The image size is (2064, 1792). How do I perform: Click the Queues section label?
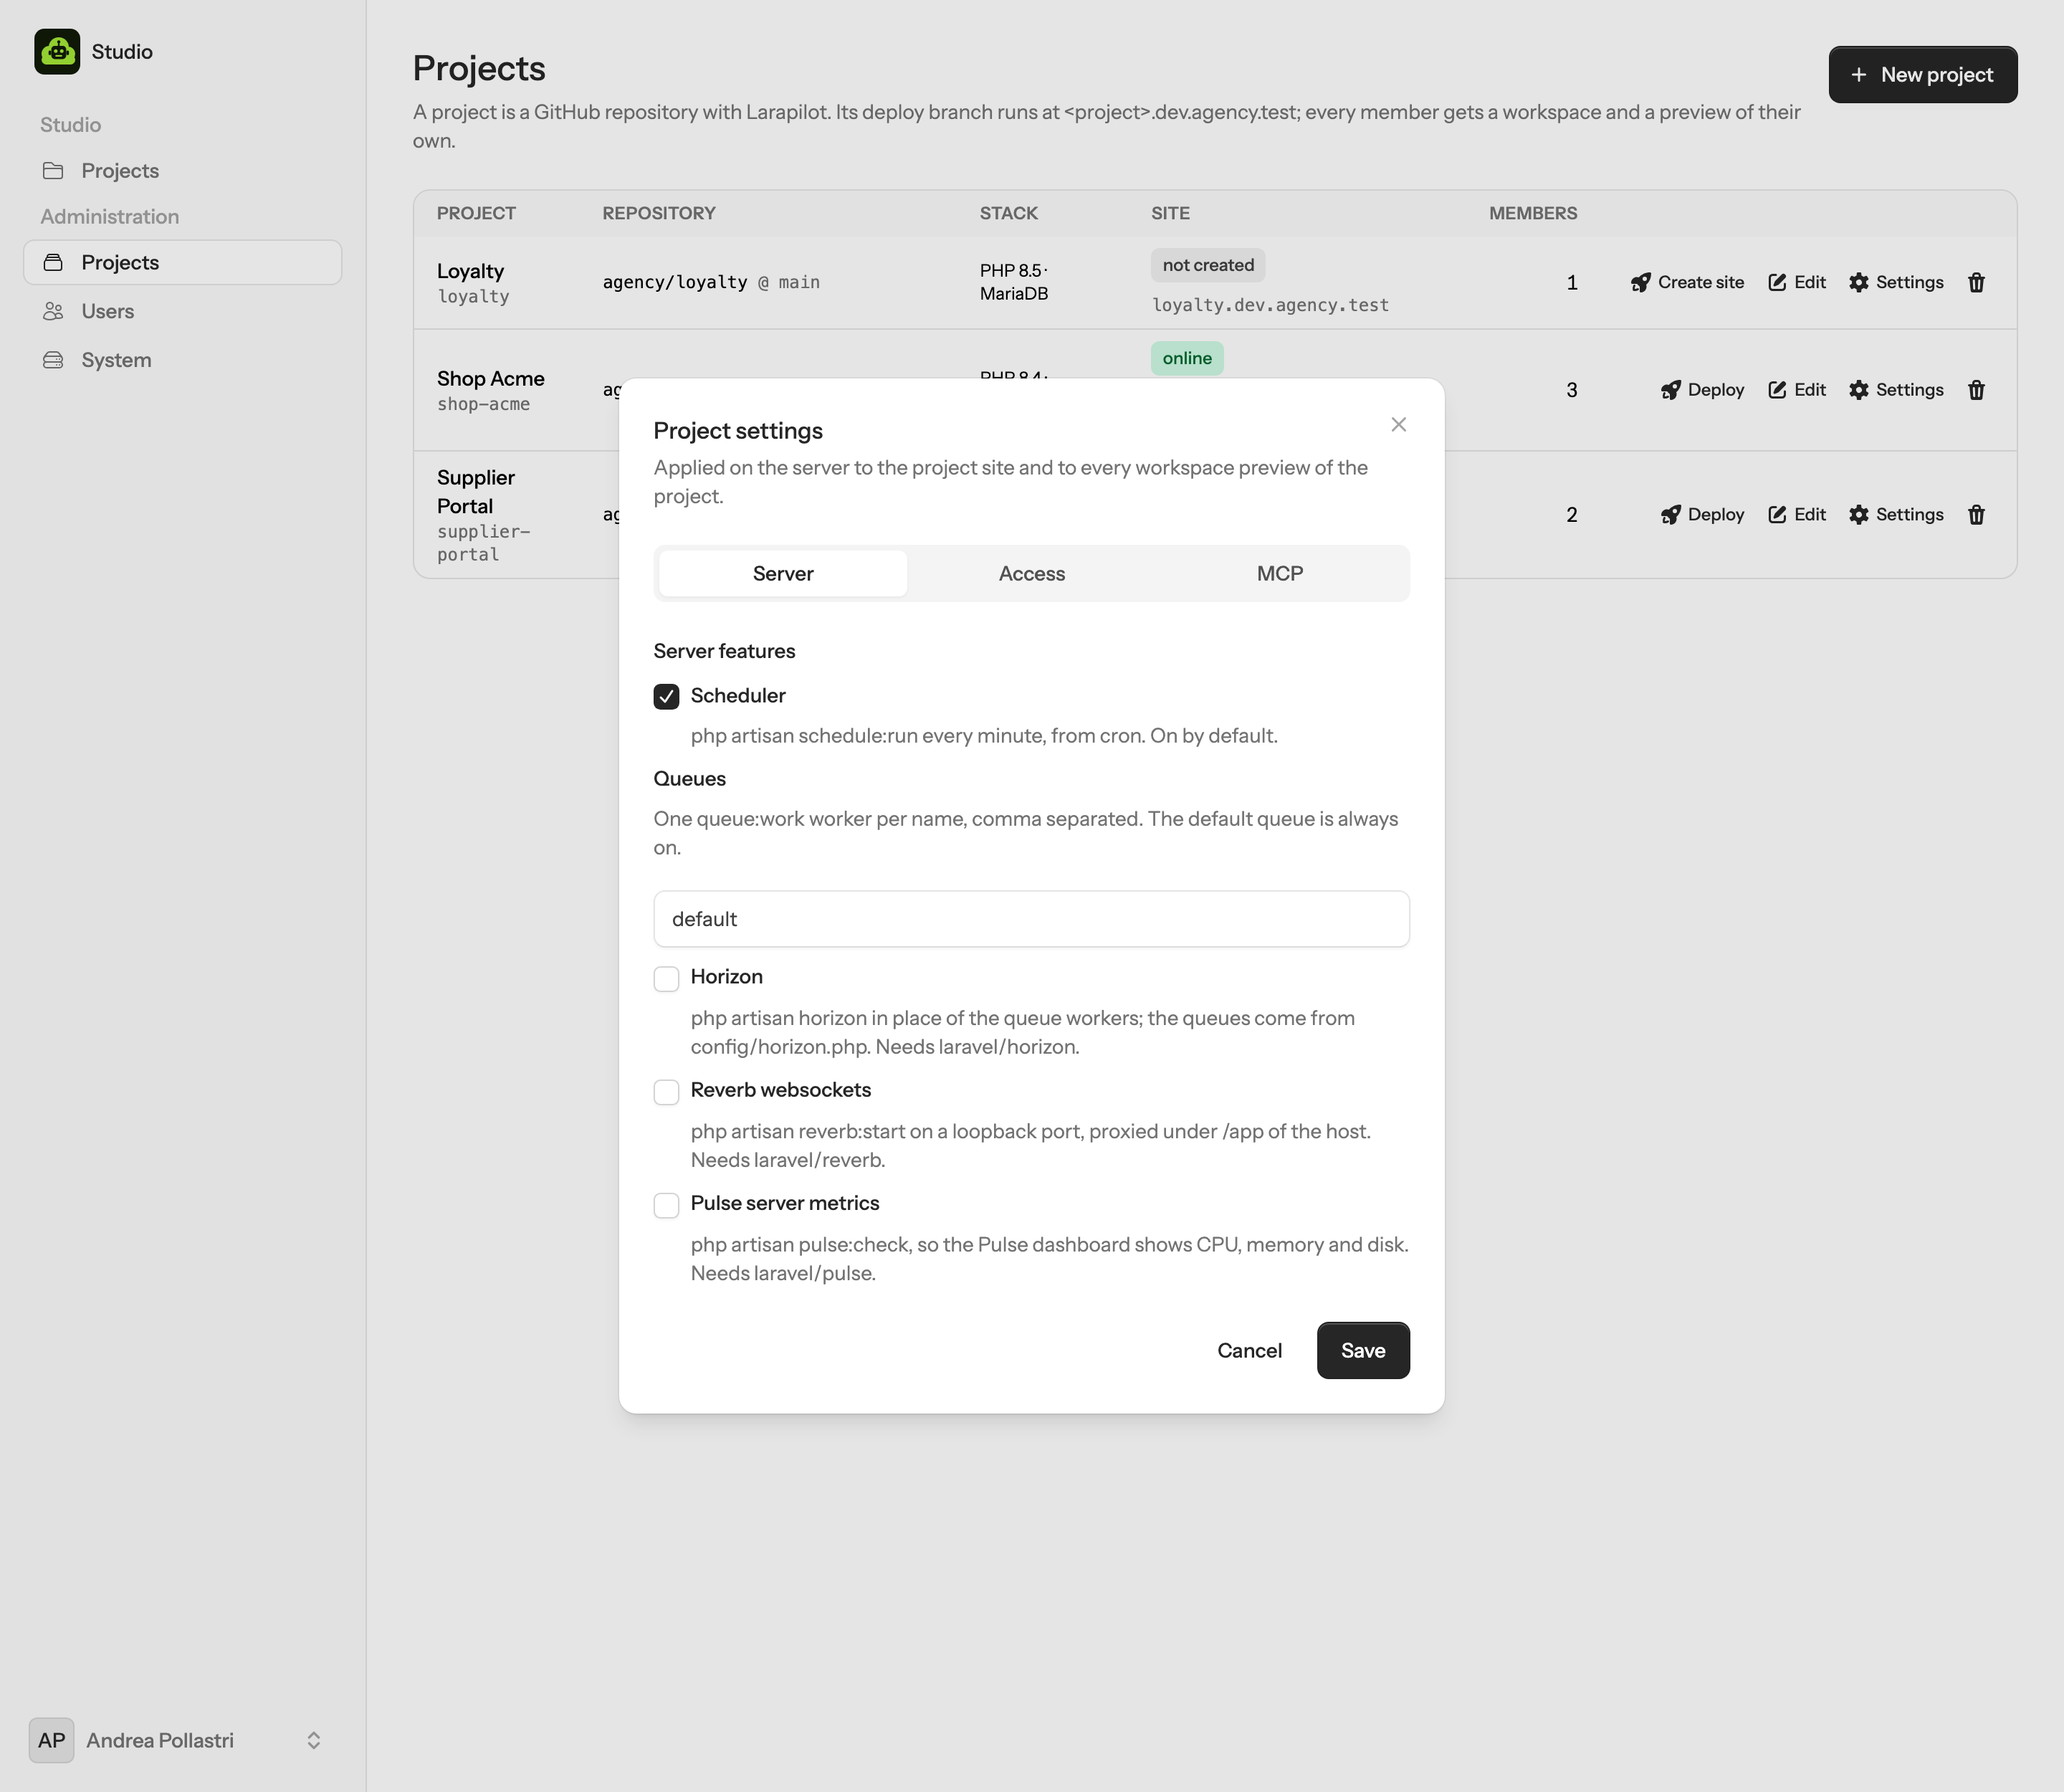(689, 779)
